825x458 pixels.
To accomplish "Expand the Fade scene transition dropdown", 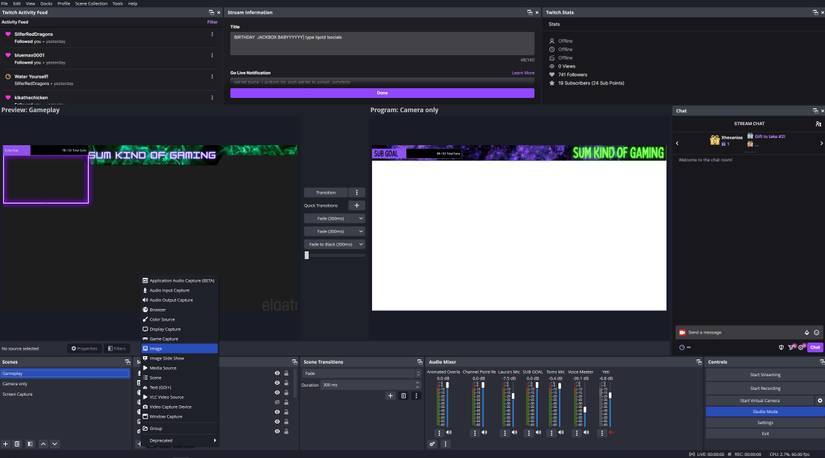I will (x=361, y=373).
